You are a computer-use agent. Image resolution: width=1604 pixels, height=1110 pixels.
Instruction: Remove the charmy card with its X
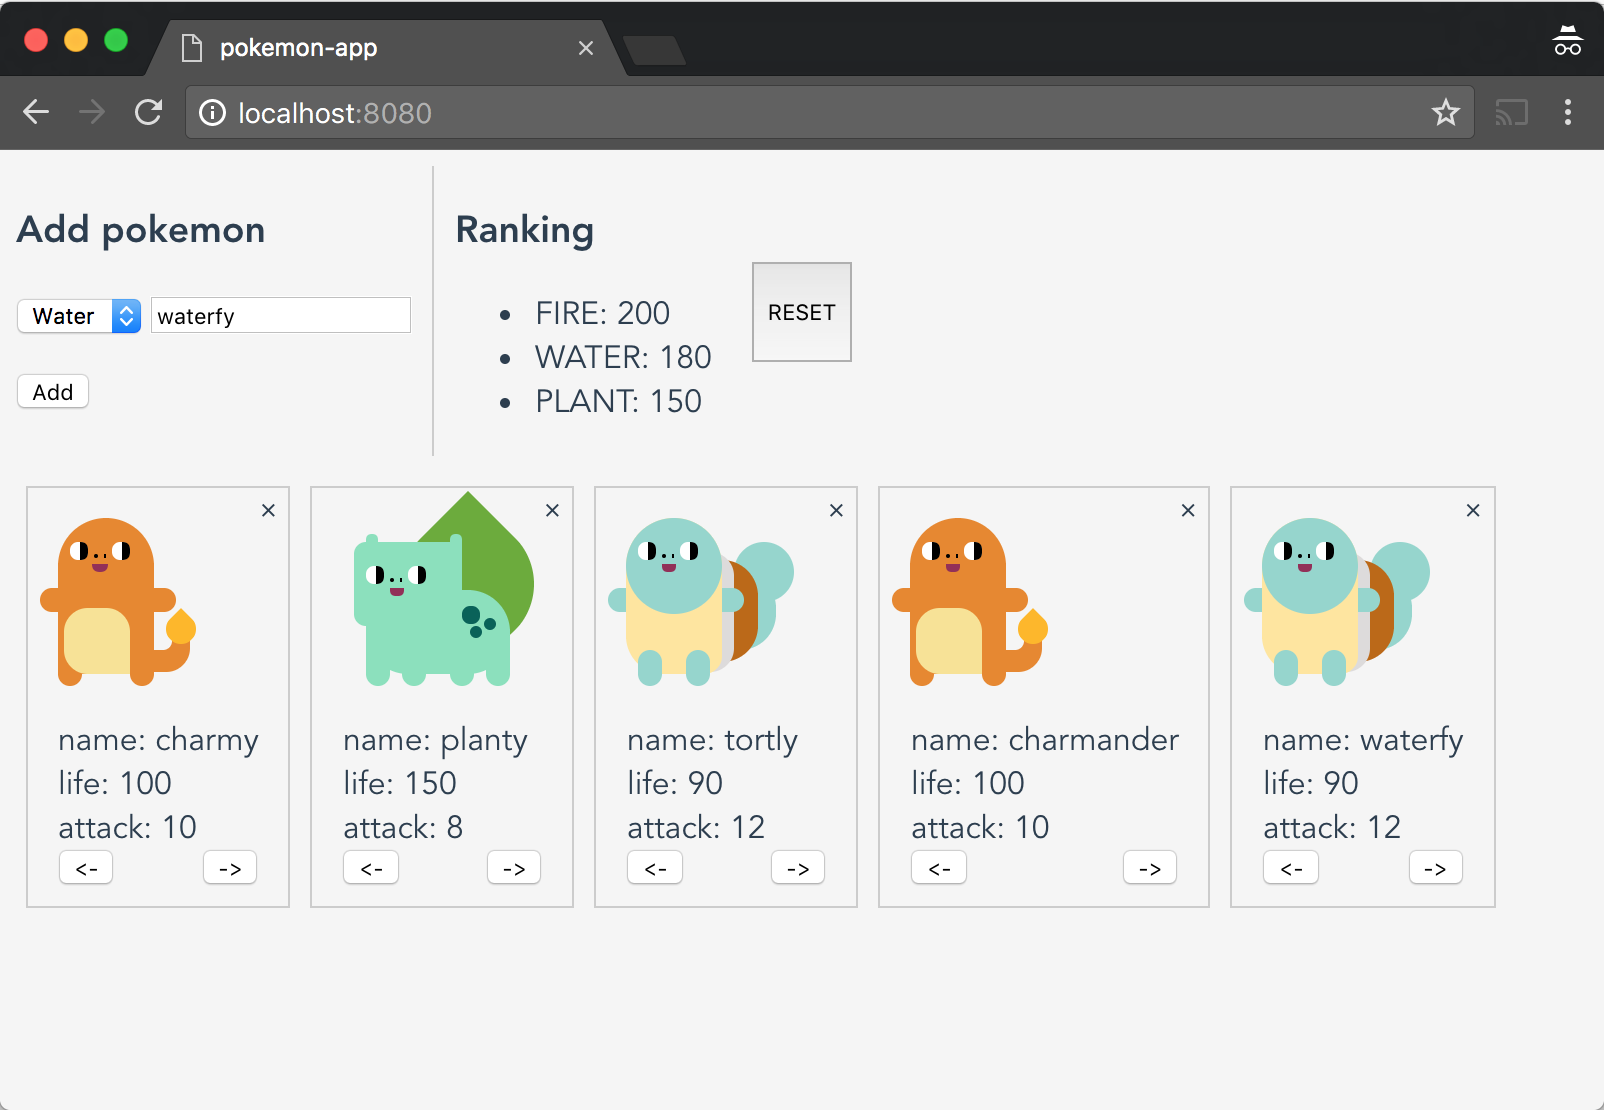click(268, 510)
